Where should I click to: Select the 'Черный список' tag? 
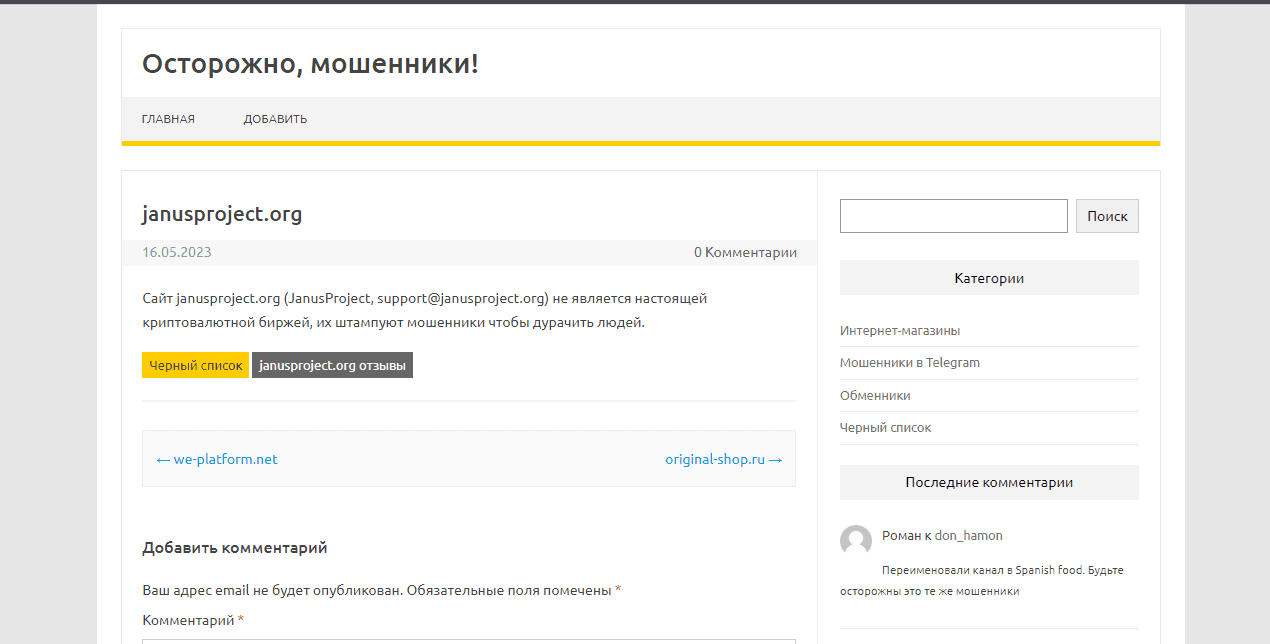(x=195, y=364)
